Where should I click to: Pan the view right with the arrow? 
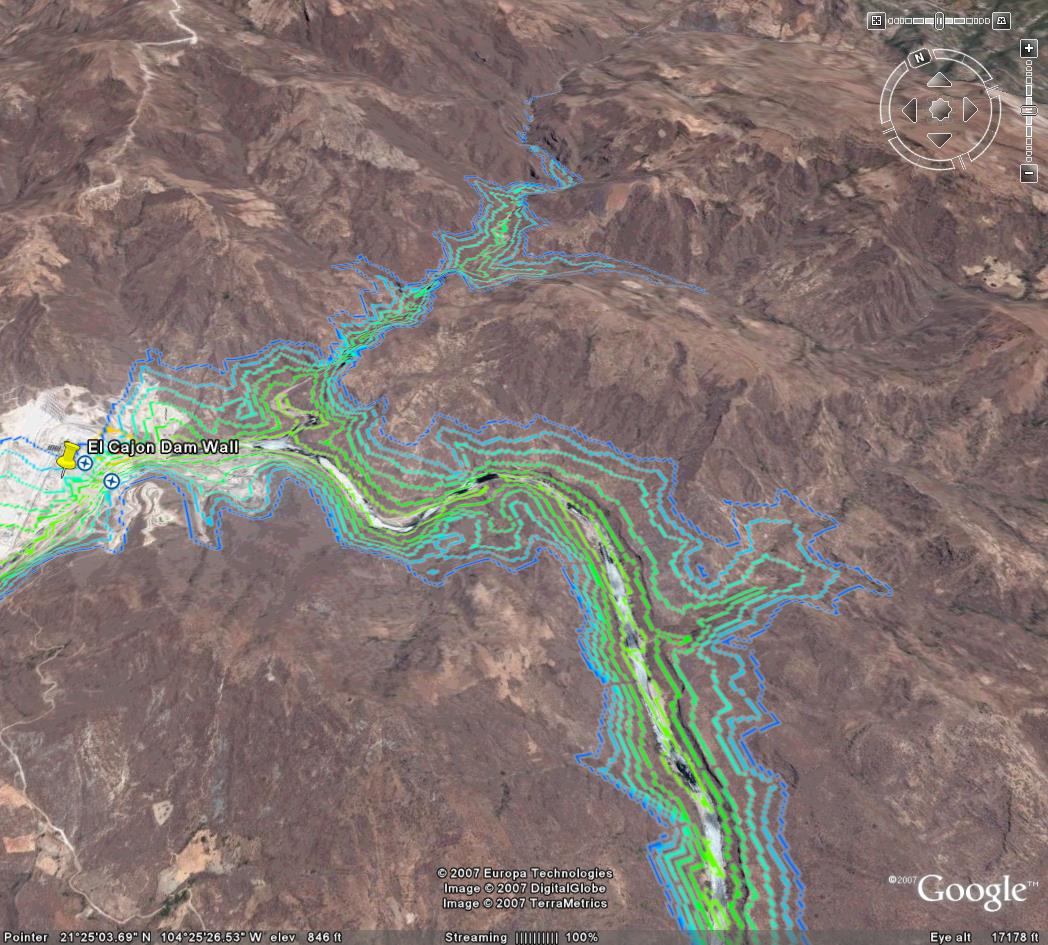click(970, 110)
